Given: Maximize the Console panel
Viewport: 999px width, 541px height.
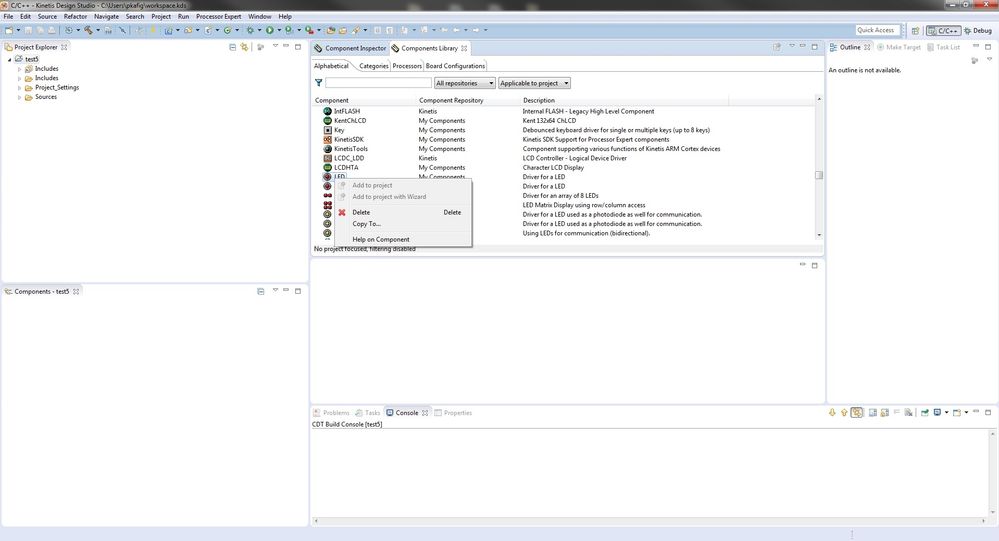Looking at the screenshot, I should tap(988, 412).
